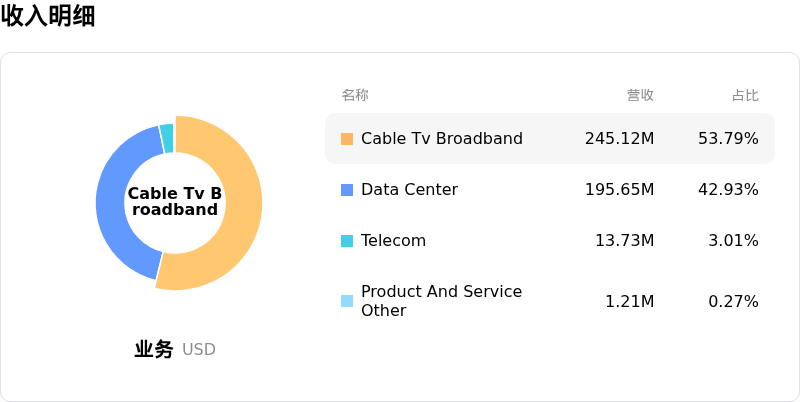The image size is (800, 402).
Task: Select the Data Center row name
Action: coord(409,190)
